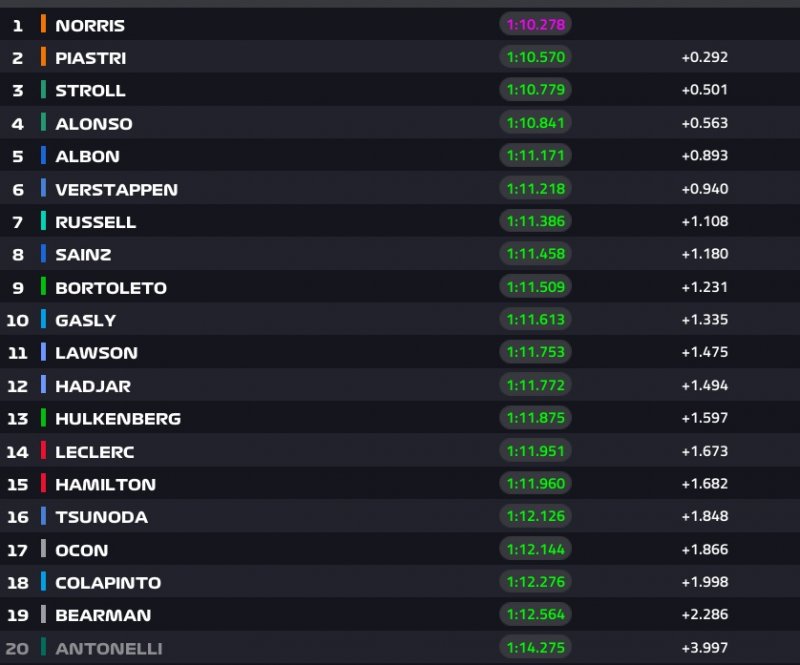Click greyed-out ANTONELLI driver name
The width and height of the screenshot is (800, 665).
(109, 649)
